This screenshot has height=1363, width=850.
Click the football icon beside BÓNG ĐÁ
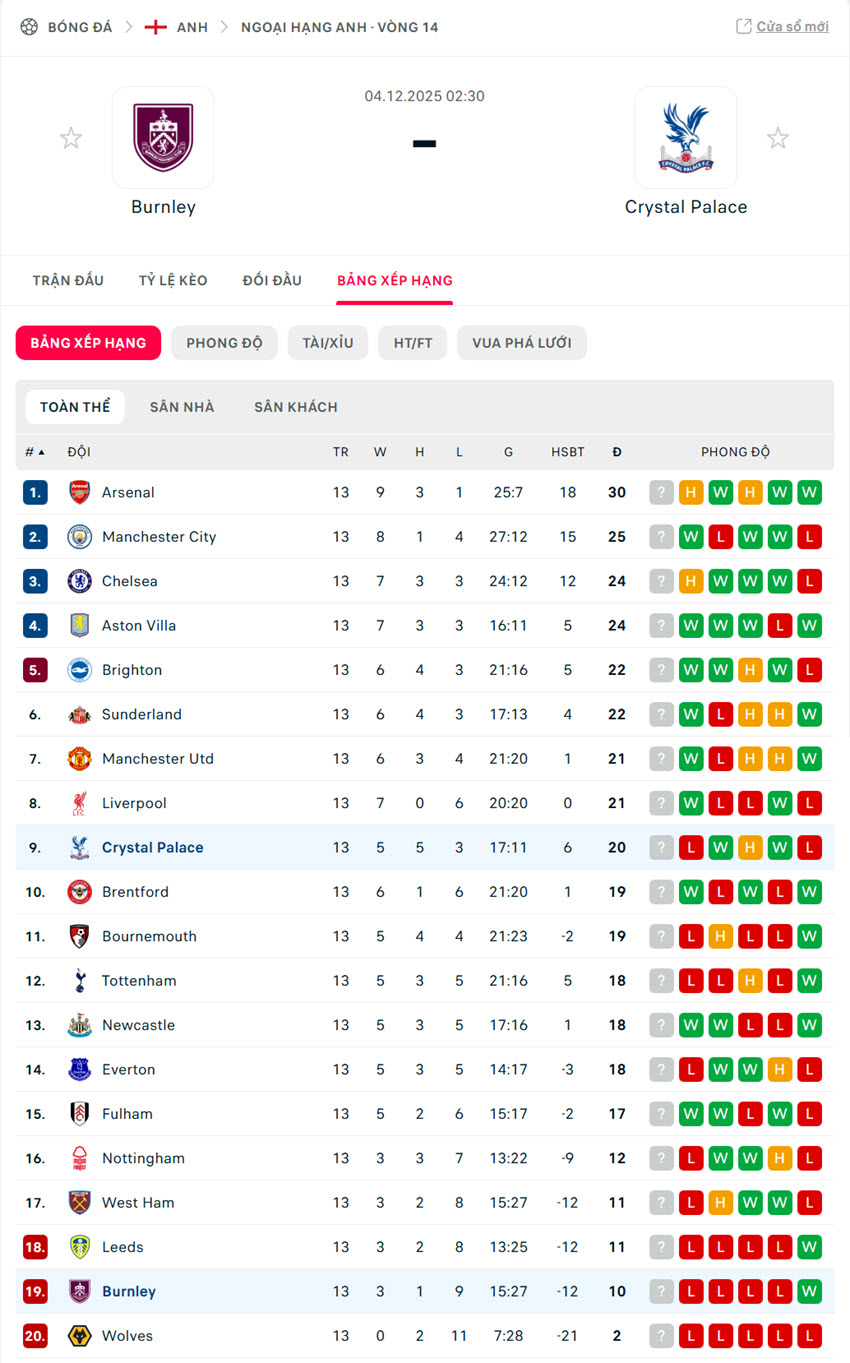pos(29,27)
